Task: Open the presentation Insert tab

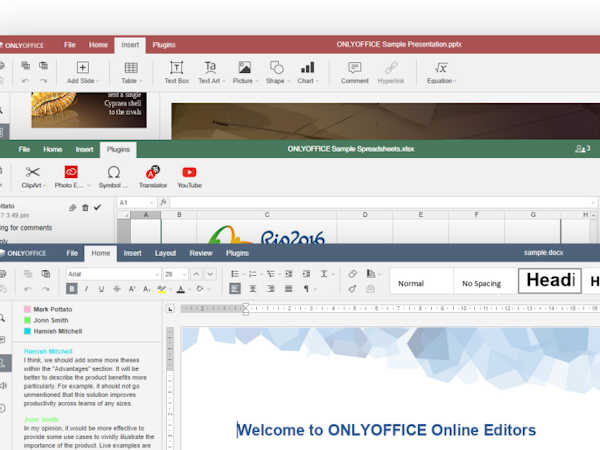Action: 130,45
